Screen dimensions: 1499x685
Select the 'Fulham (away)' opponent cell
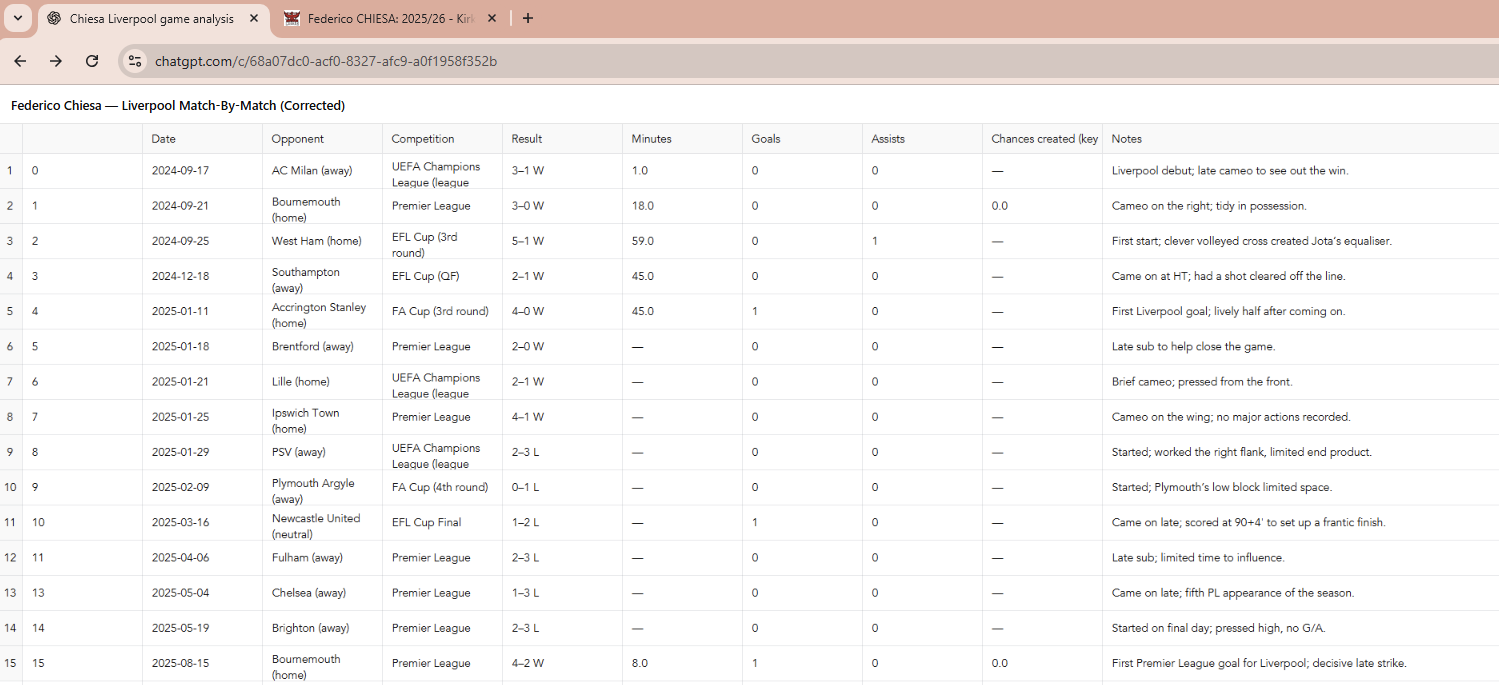point(322,557)
